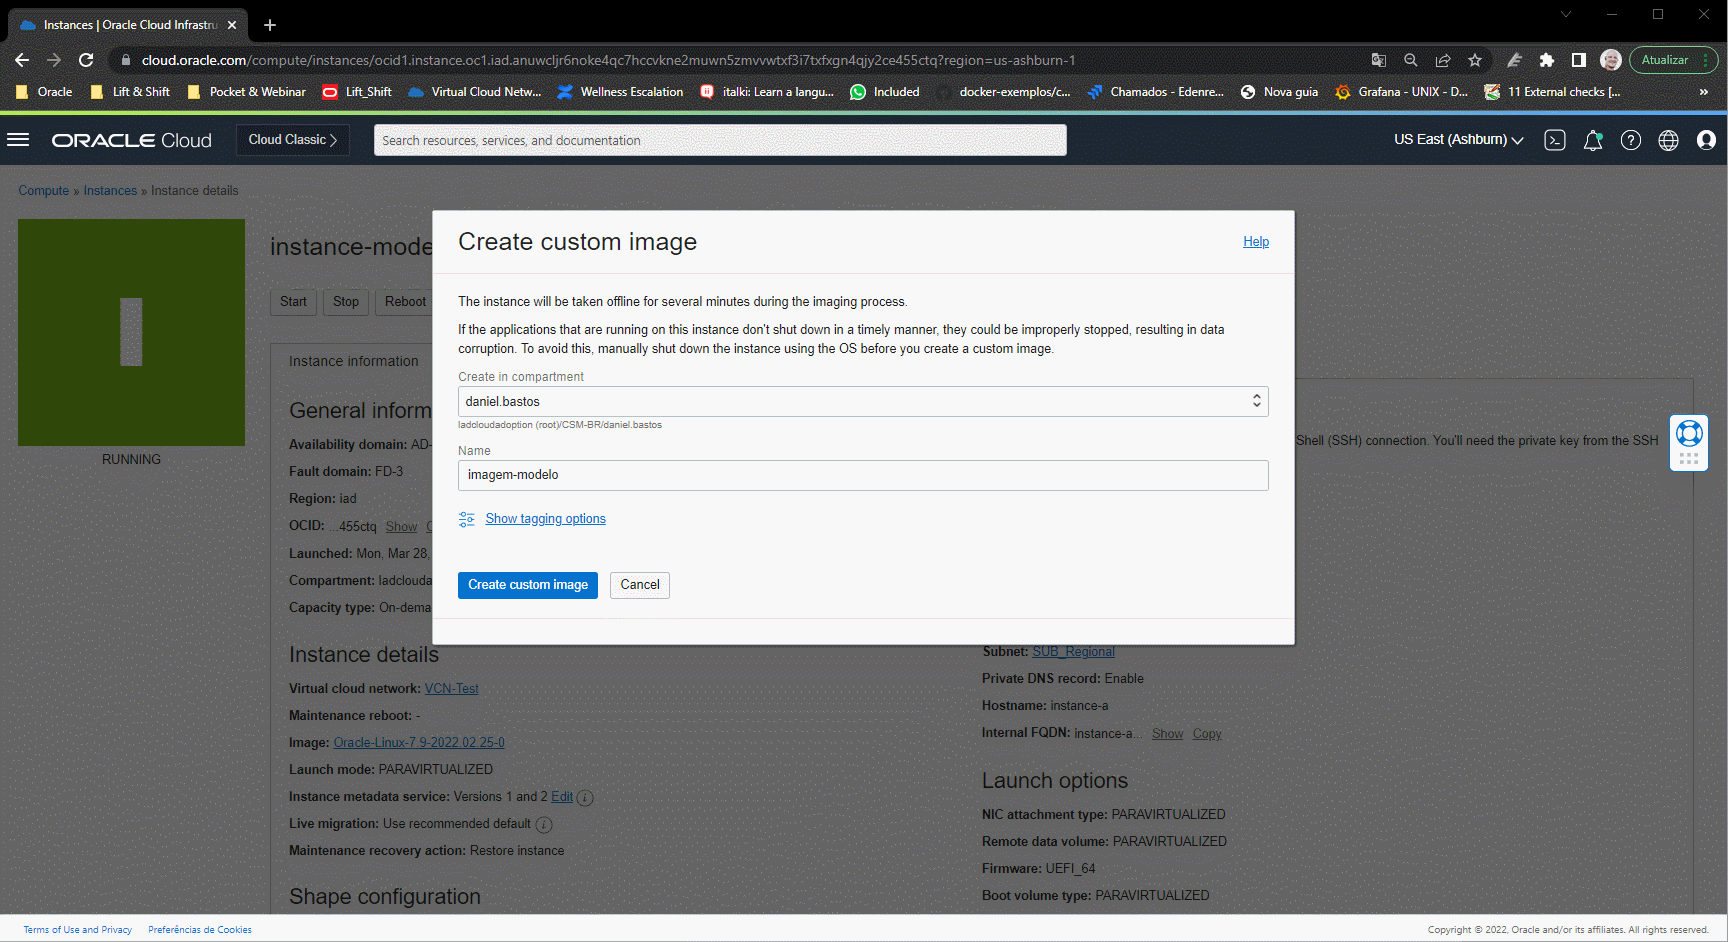1728x942 pixels.
Task: Open the Cloud Classic switcher
Action: (x=293, y=140)
